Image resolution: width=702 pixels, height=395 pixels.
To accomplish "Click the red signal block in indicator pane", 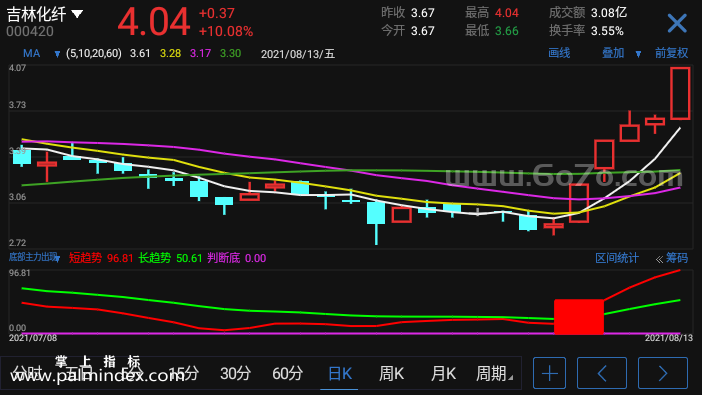I will [x=579, y=317].
